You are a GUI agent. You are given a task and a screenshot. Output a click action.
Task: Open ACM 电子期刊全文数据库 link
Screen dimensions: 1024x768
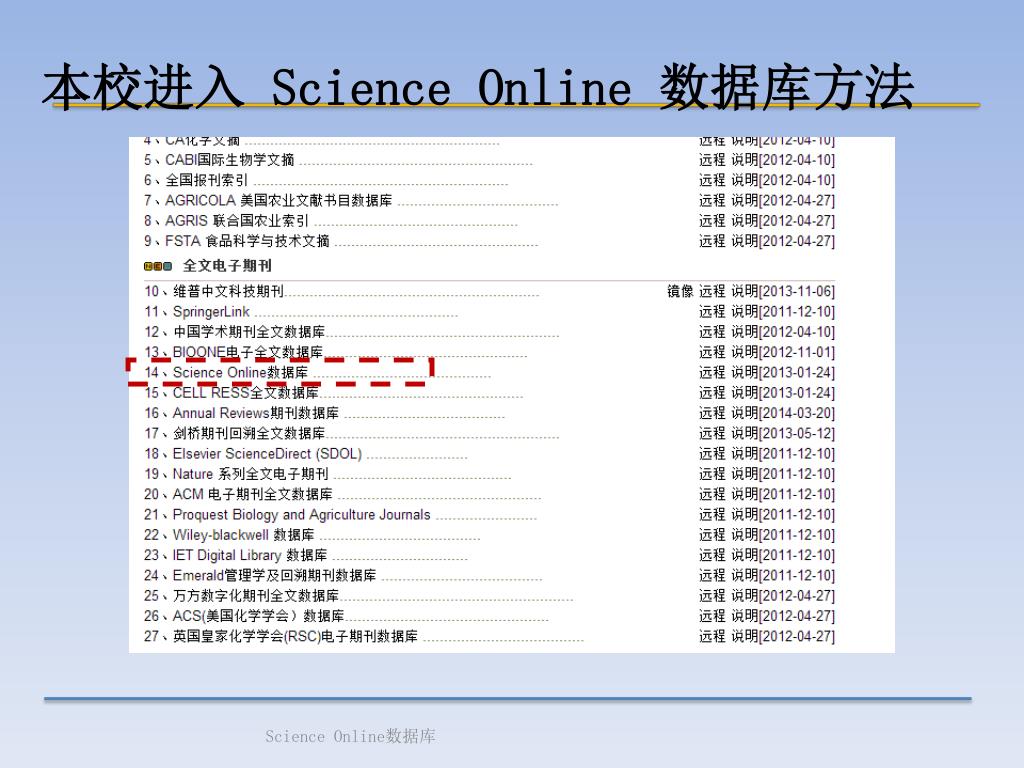click(x=252, y=494)
